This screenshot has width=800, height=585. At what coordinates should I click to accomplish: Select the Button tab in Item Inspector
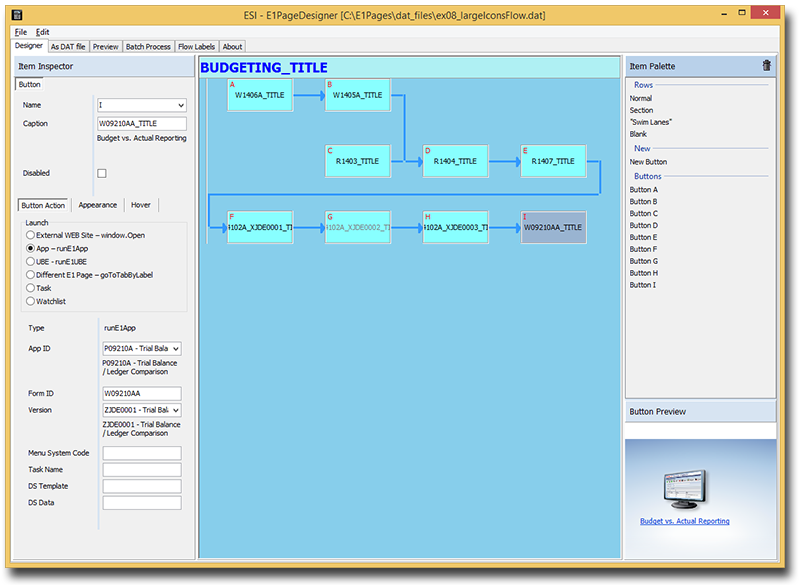point(30,84)
